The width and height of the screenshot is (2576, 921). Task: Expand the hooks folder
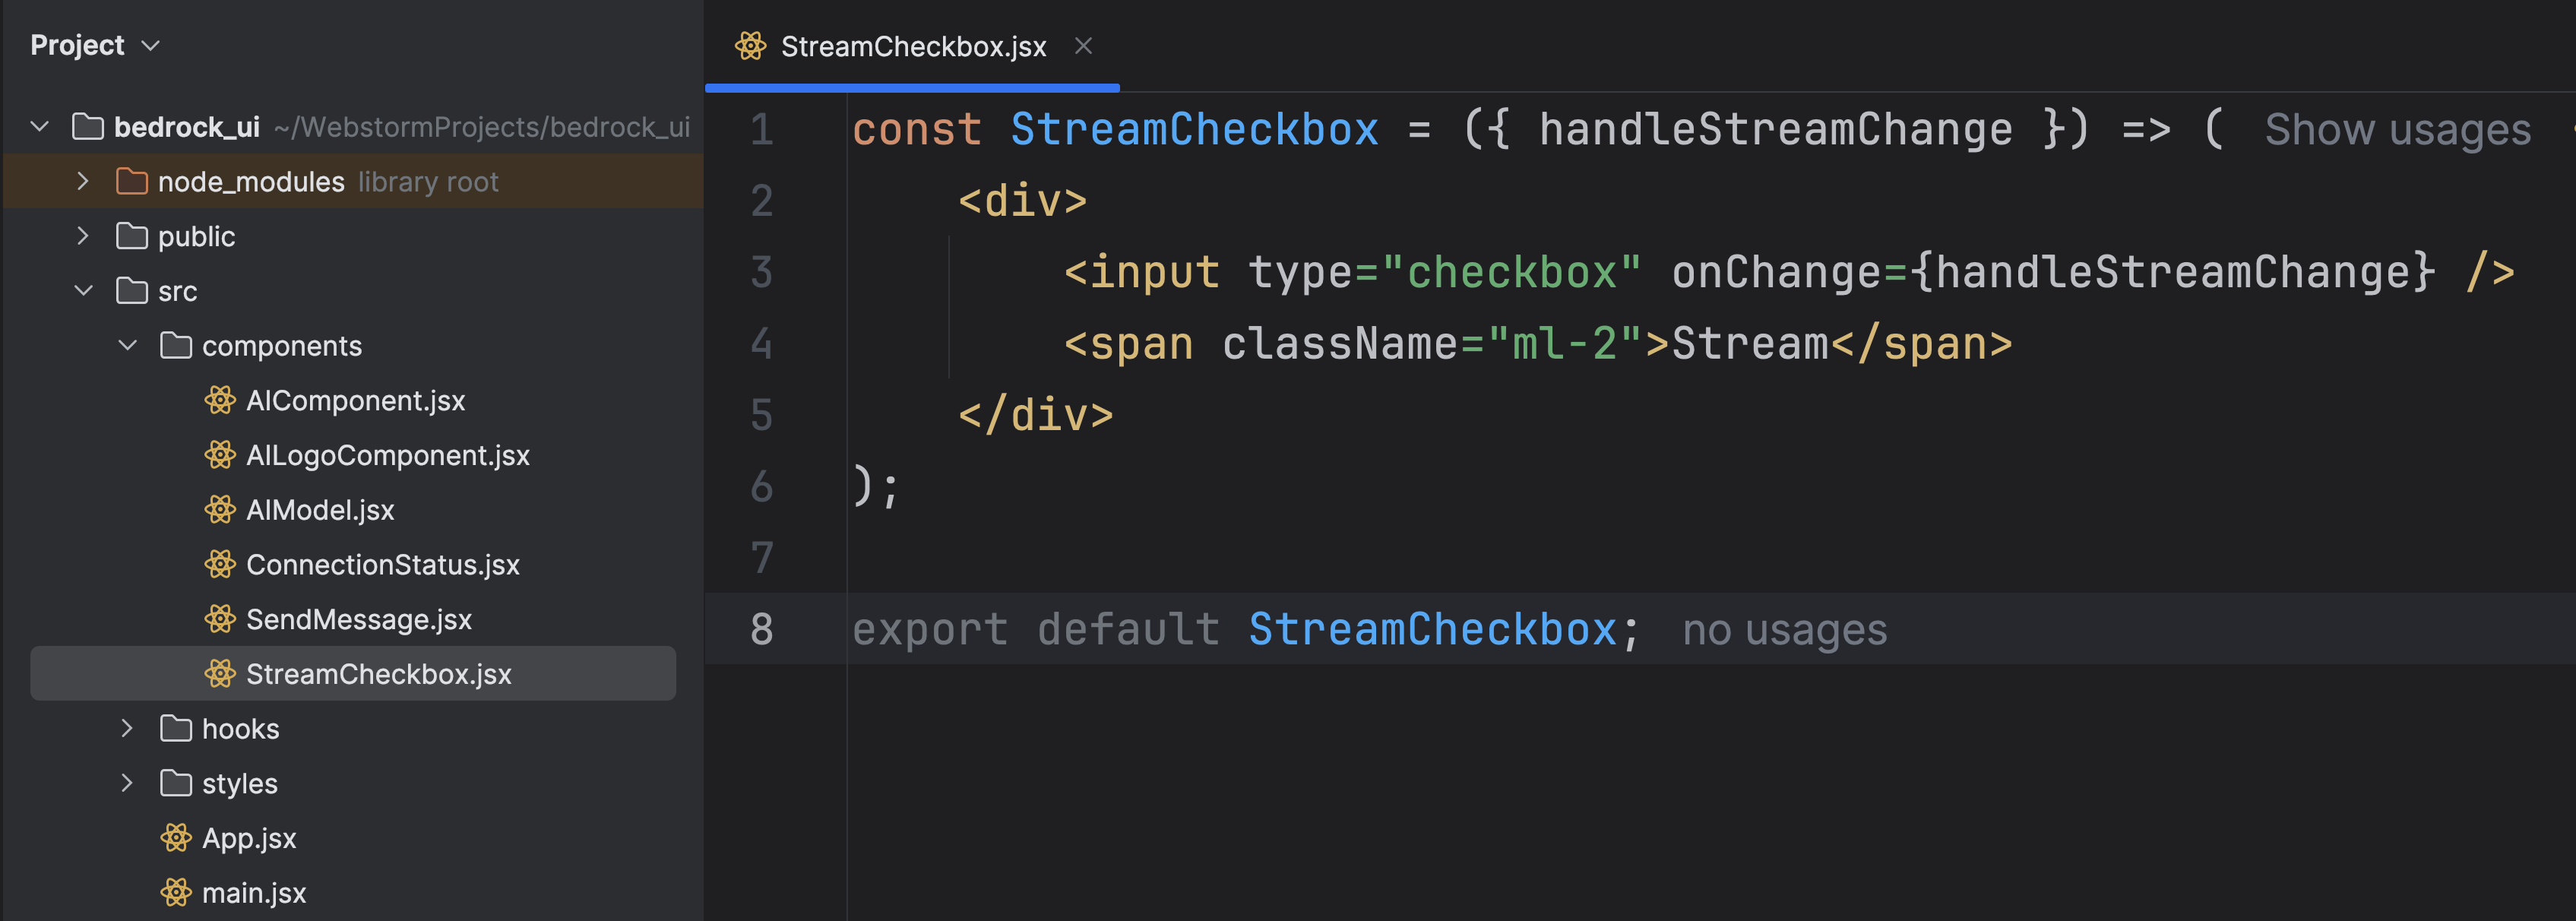pos(127,729)
